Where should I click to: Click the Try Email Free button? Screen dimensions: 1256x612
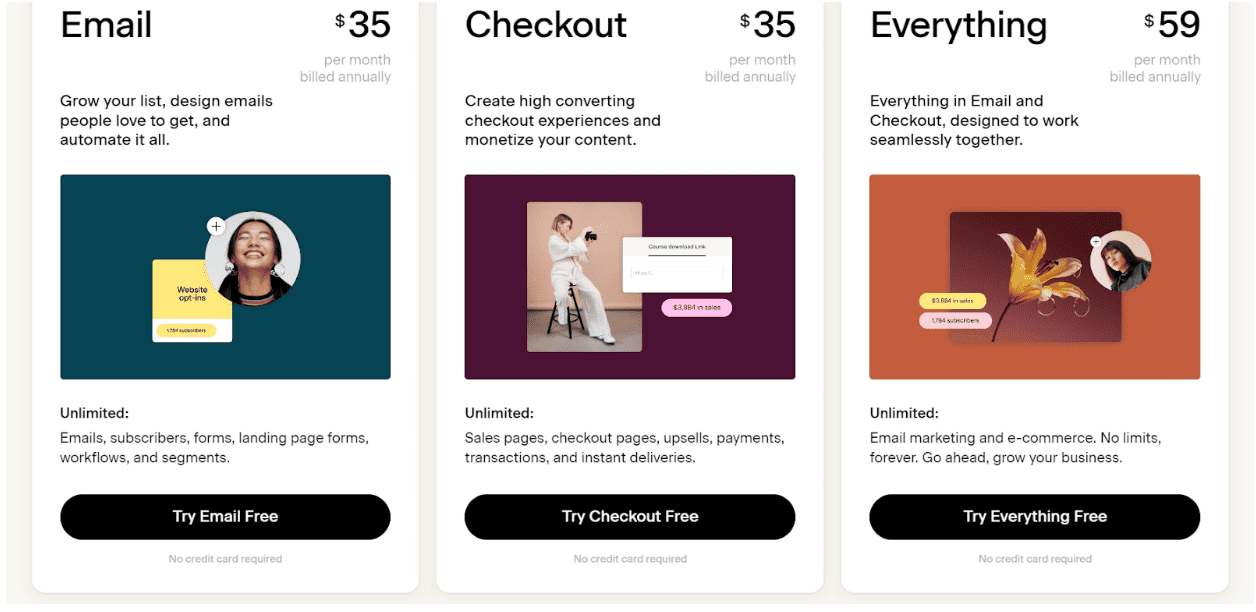225,516
